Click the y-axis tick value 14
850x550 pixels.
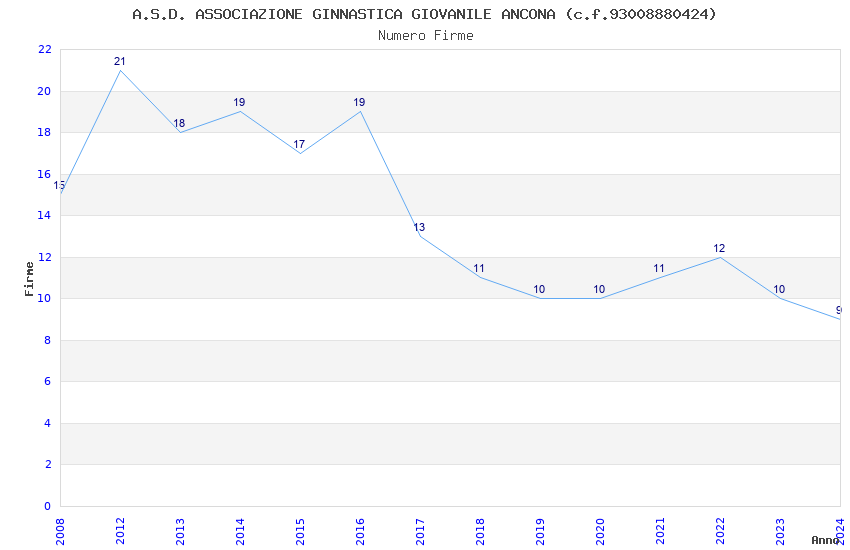coord(44,215)
